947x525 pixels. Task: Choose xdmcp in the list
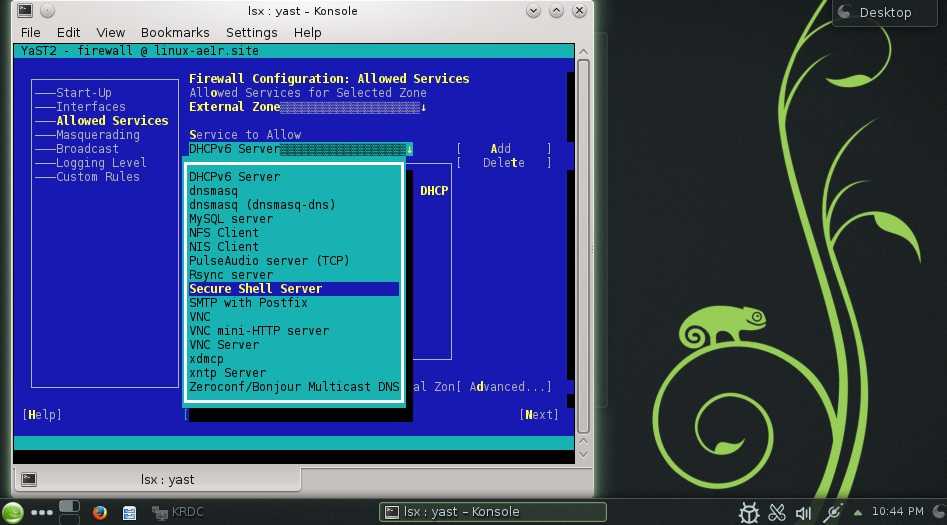(294, 359)
